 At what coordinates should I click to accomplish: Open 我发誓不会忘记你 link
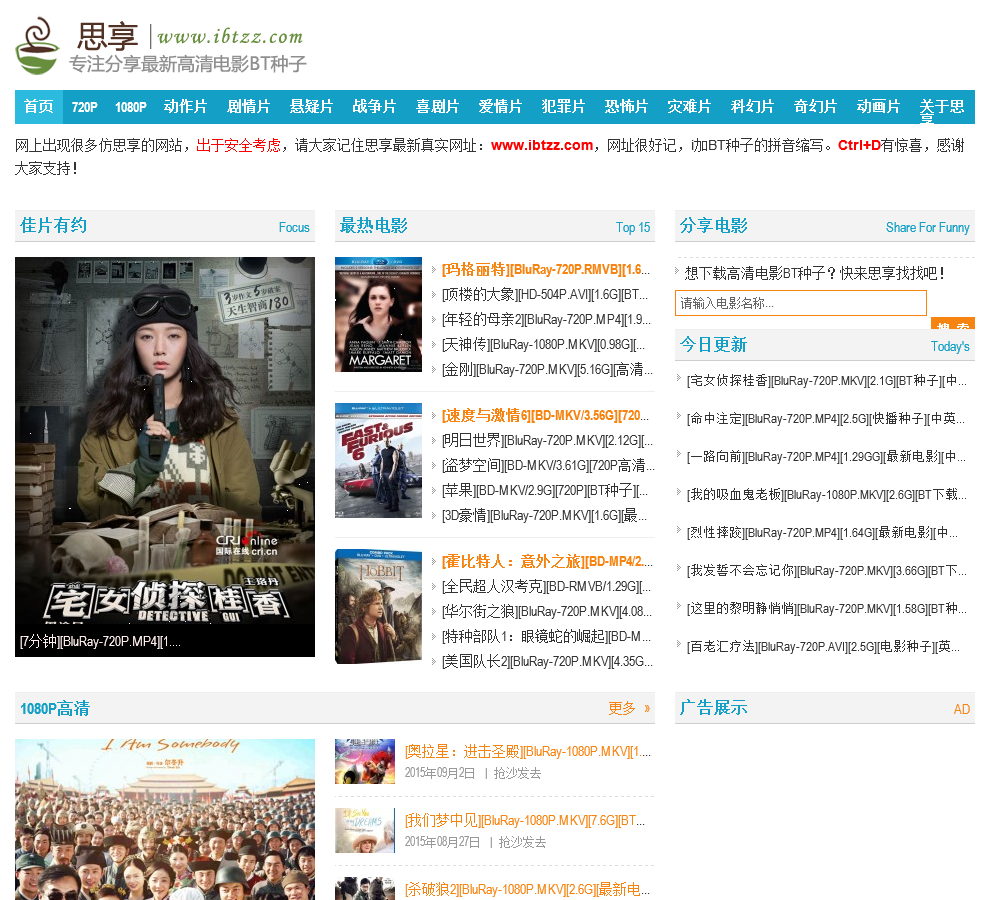tap(826, 570)
